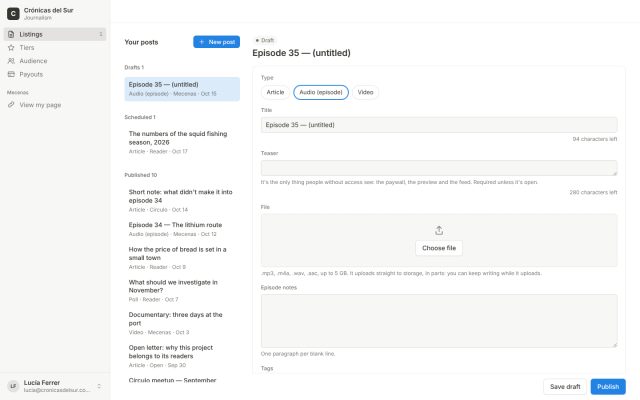
Task: Click the New post button
Action: (216, 42)
